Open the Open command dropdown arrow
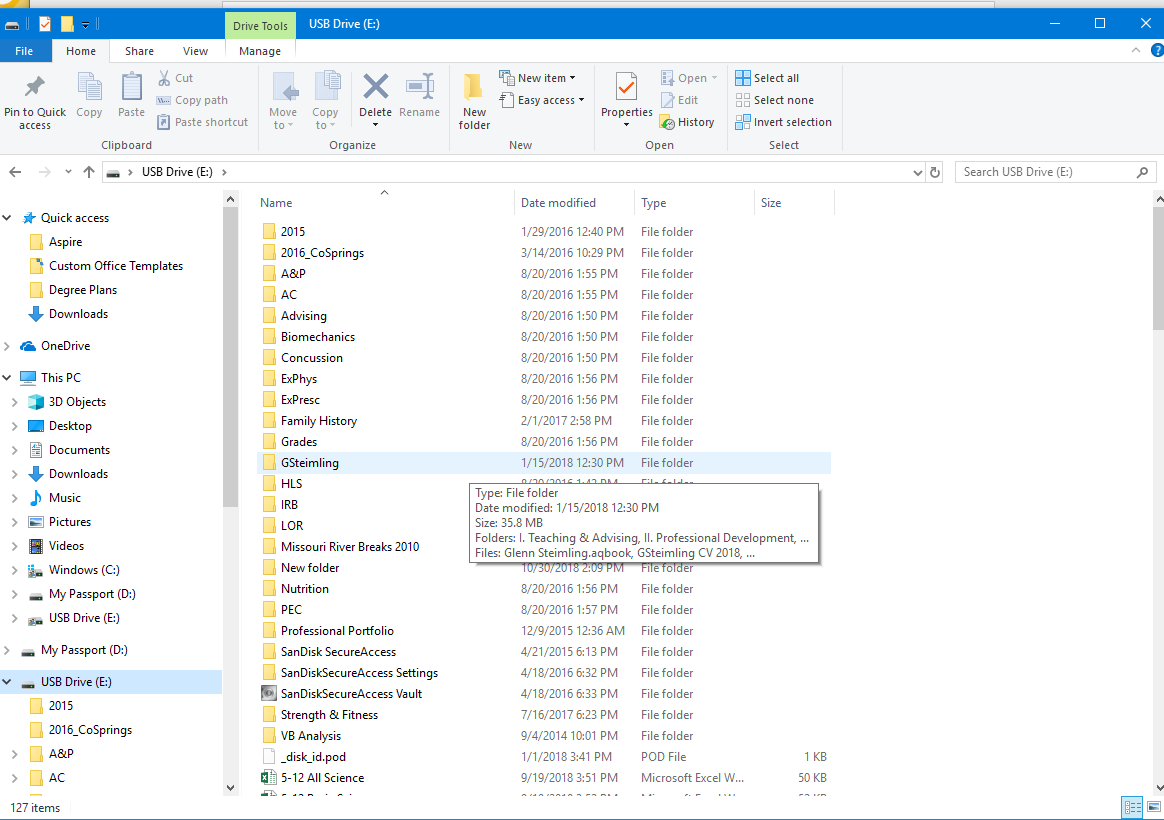Image resolution: width=1164 pixels, height=820 pixels. point(715,78)
